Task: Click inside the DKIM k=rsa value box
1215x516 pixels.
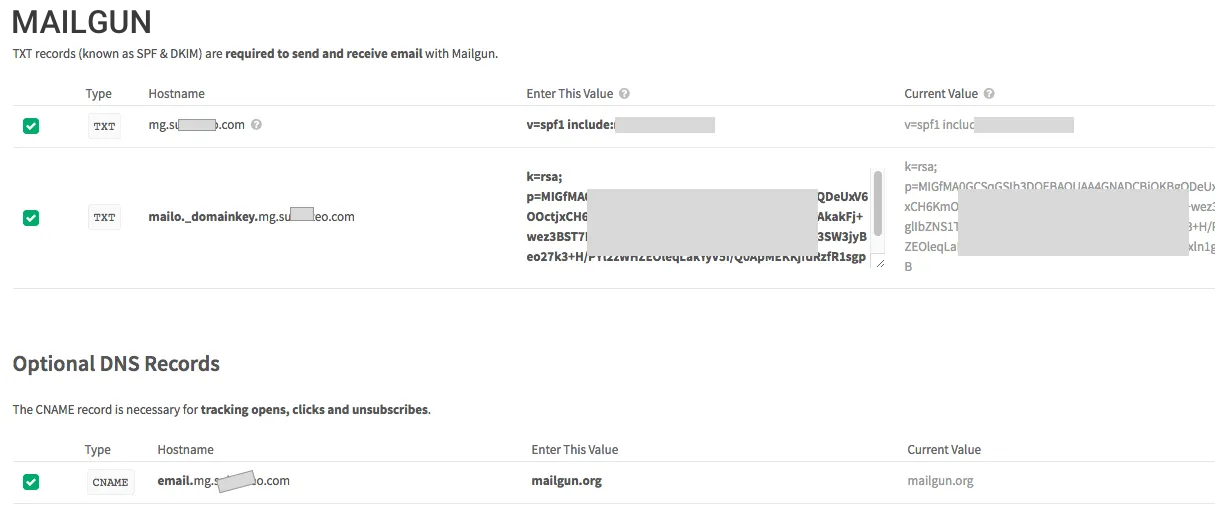Action: [x=700, y=217]
